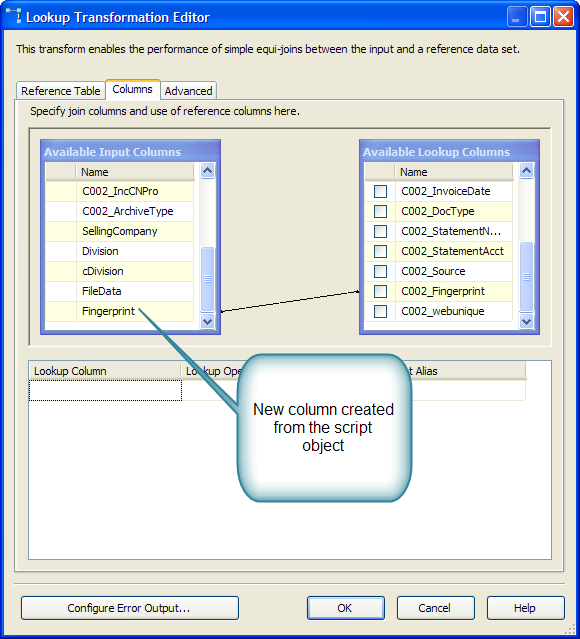Click the C002_Fingerprint lookup column name

point(443,291)
